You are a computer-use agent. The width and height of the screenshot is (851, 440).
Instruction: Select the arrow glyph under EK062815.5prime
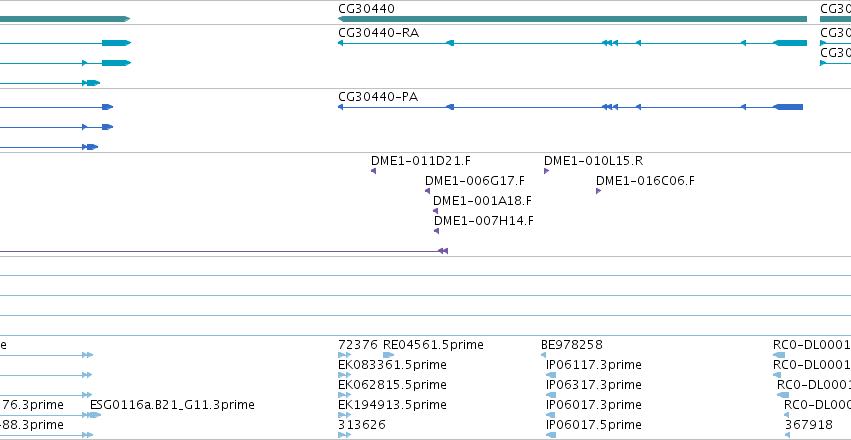tap(345, 395)
